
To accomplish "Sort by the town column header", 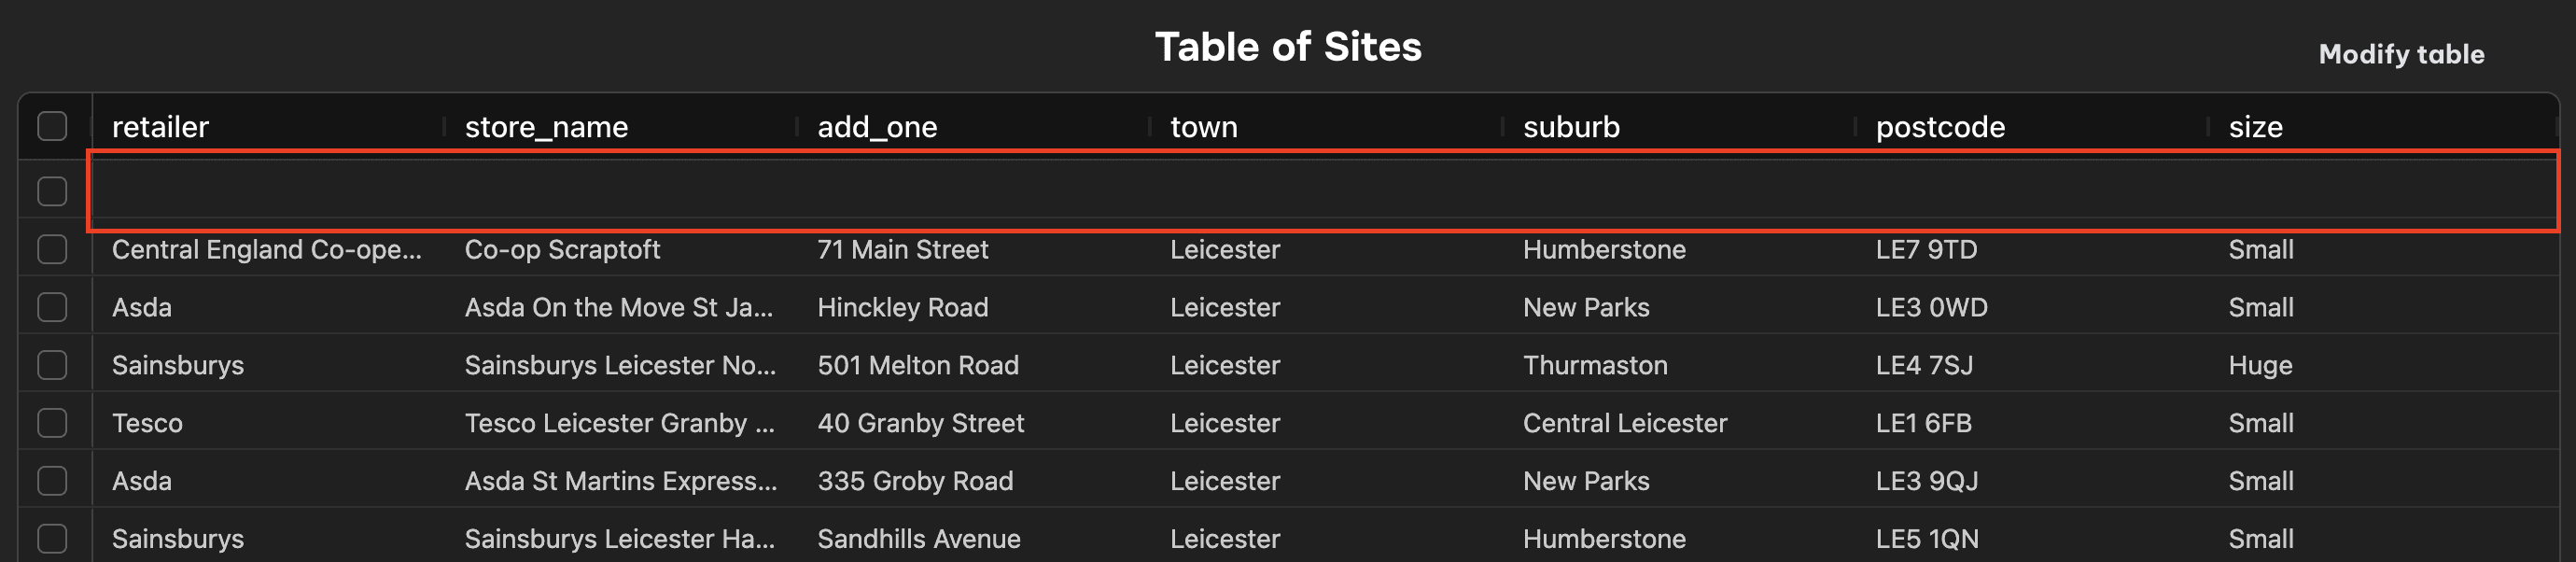I will pyautogui.click(x=1204, y=127).
